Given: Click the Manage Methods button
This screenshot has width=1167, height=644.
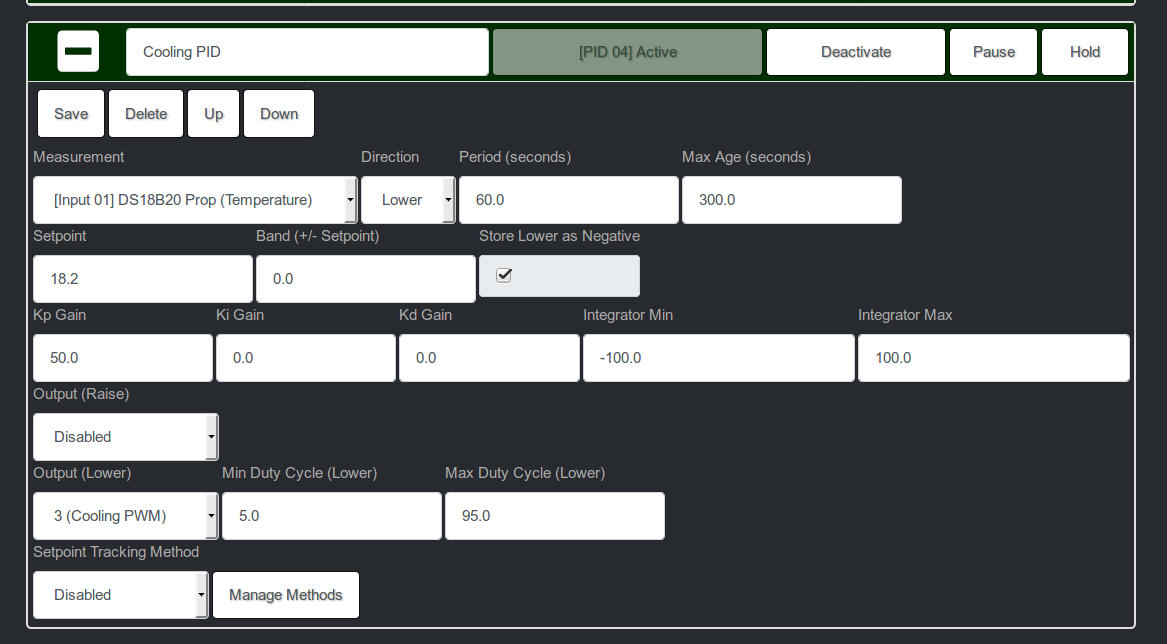Looking at the screenshot, I should tap(286, 595).
